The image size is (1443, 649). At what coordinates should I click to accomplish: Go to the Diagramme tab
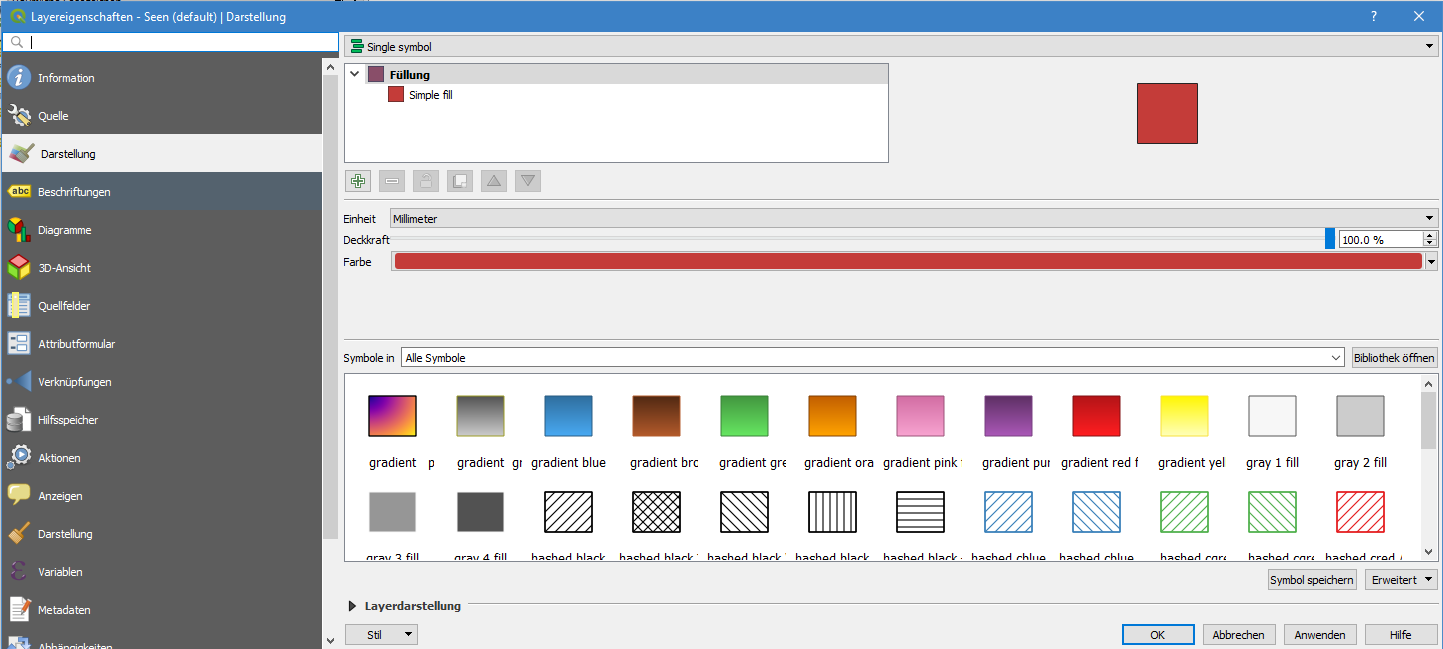pyautogui.click(x=64, y=230)
